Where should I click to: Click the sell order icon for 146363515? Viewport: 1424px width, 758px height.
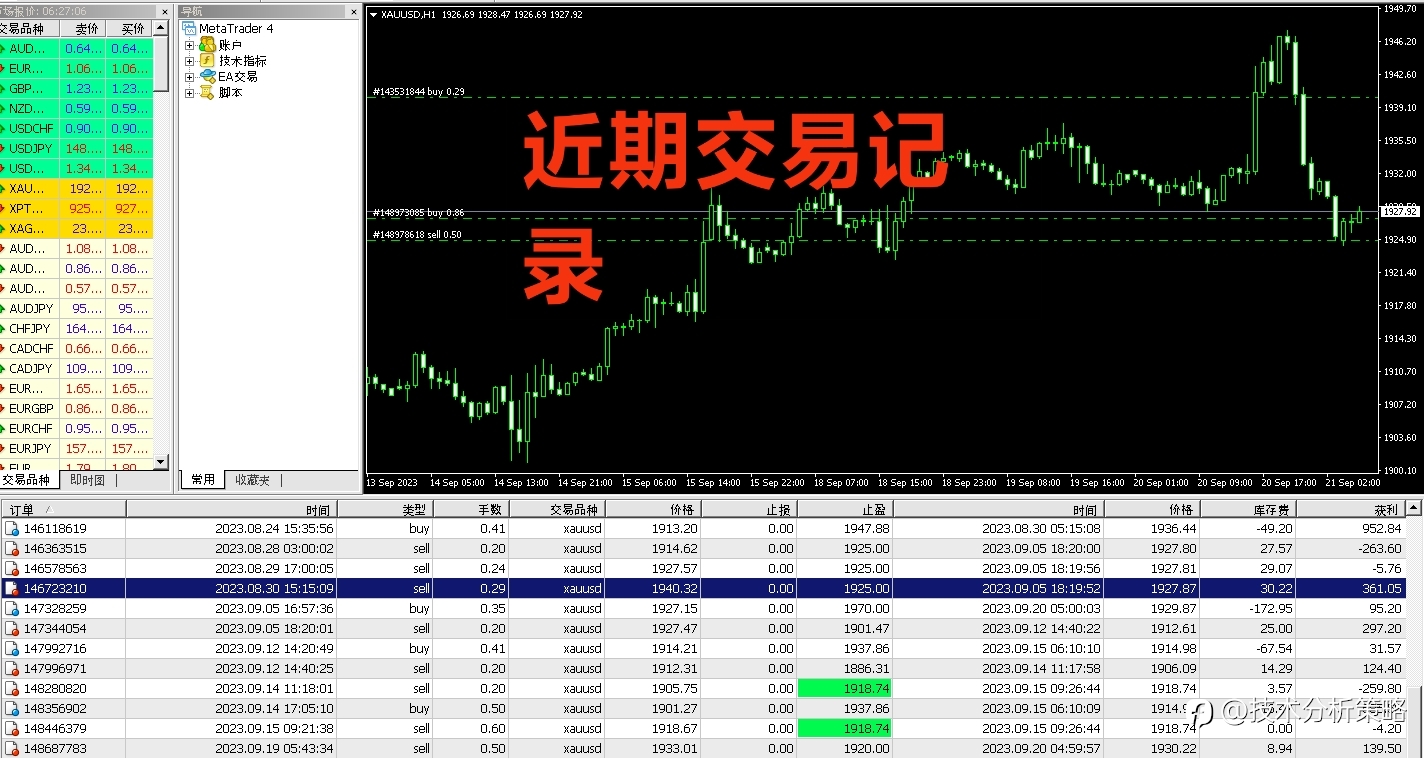click(12, 548)
